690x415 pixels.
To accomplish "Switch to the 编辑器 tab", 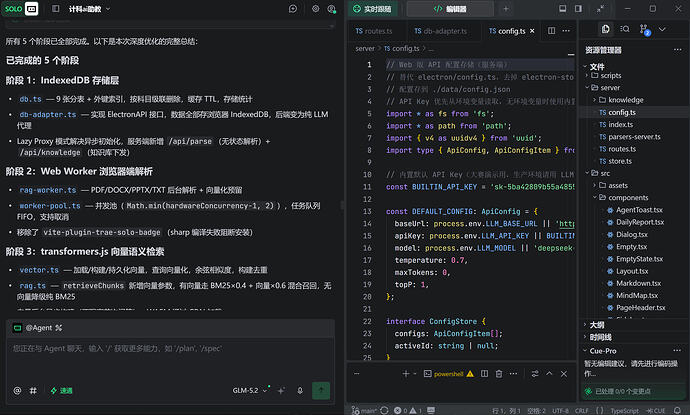I will coord(450,9).
